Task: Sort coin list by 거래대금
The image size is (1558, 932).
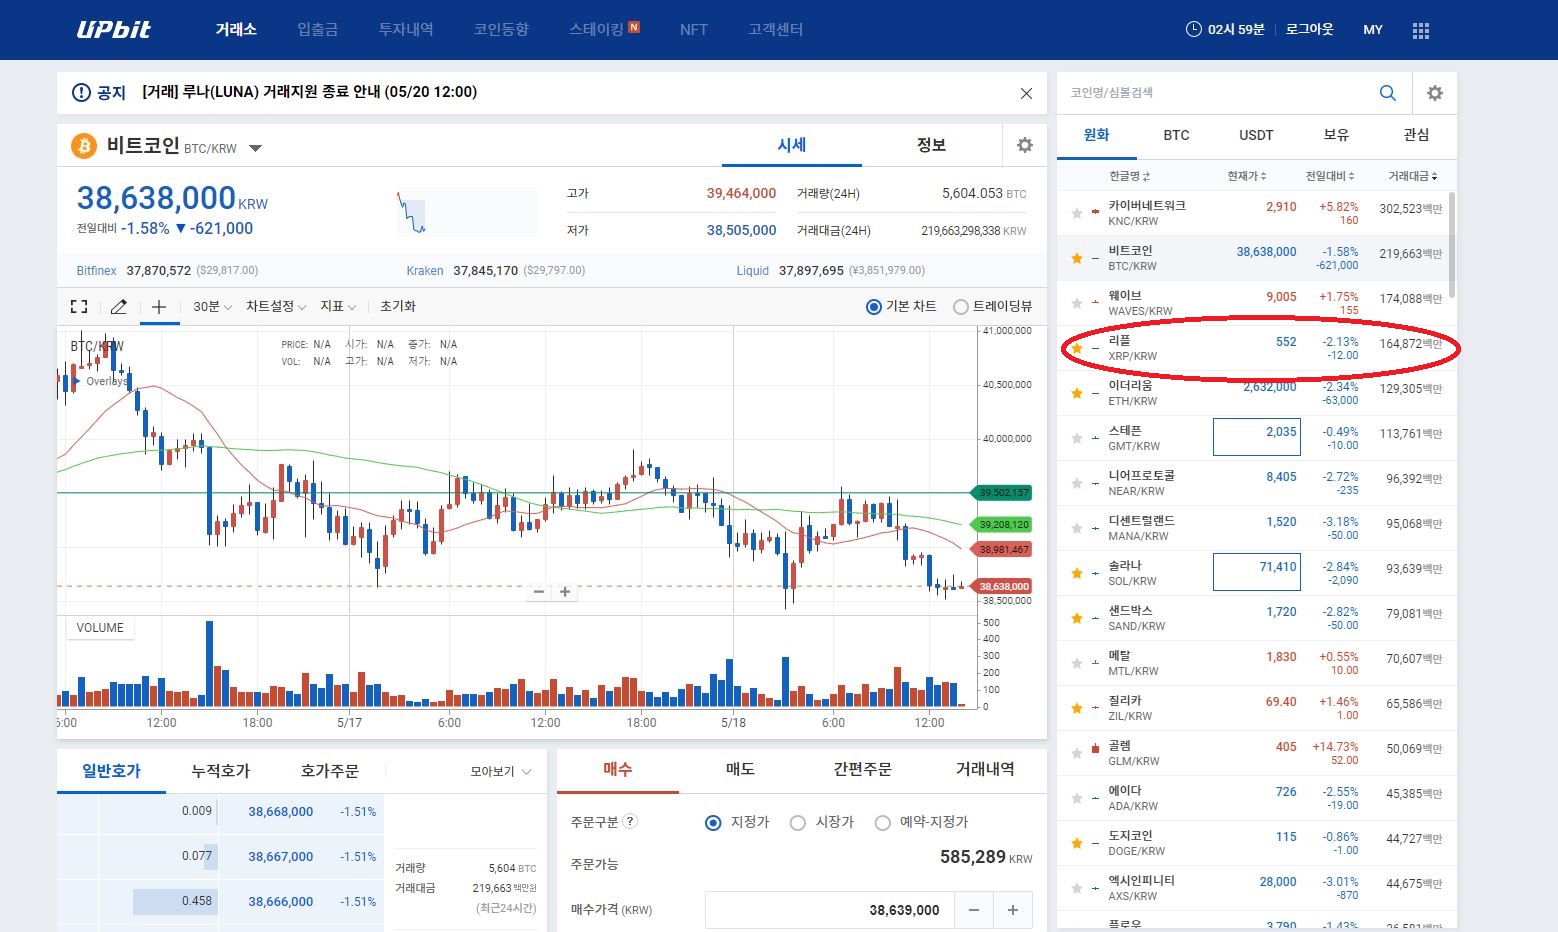Action: tap(1412, 176)
